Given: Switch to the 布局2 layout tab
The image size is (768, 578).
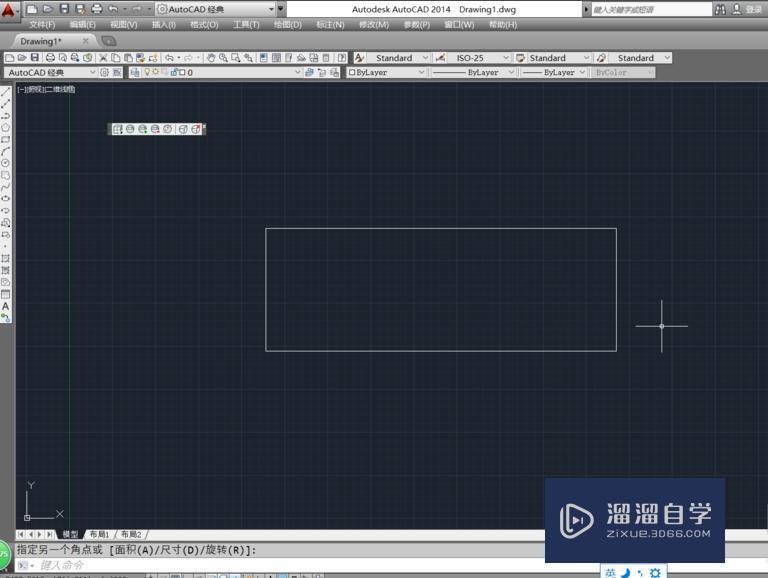Looking at the screenshot, I should [131, 534].
